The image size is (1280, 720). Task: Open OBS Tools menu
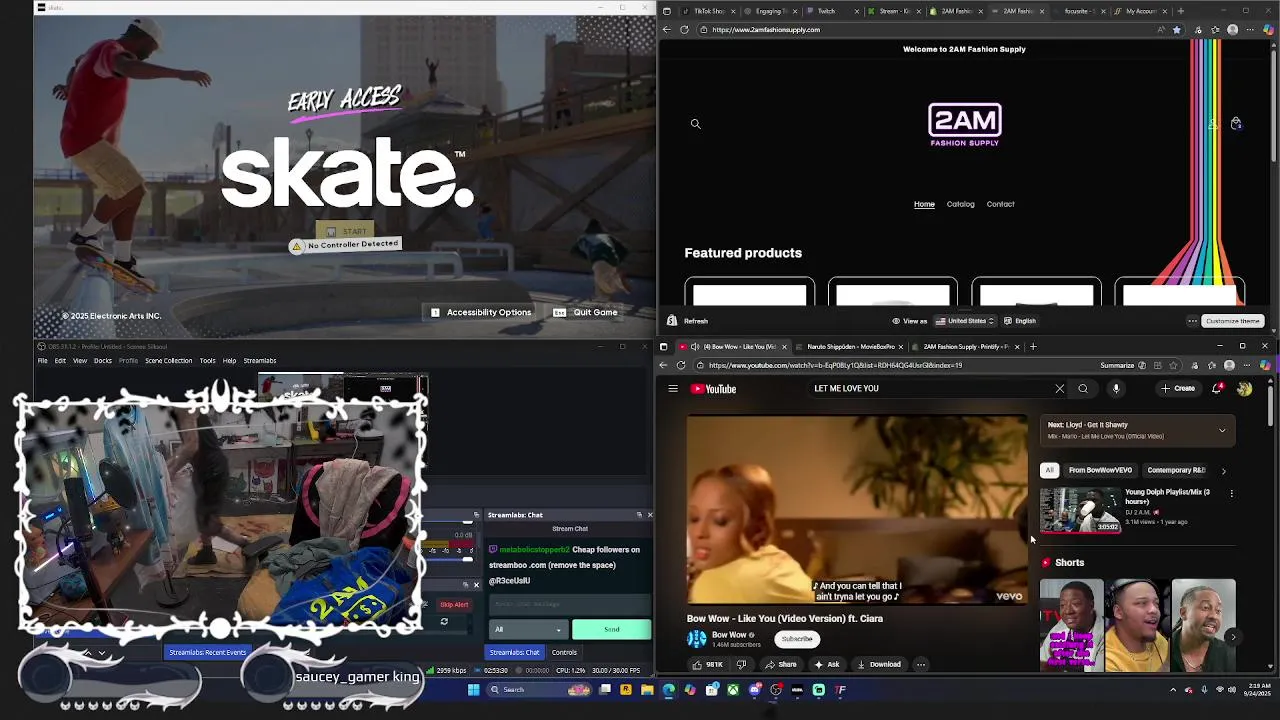(207, 361)
